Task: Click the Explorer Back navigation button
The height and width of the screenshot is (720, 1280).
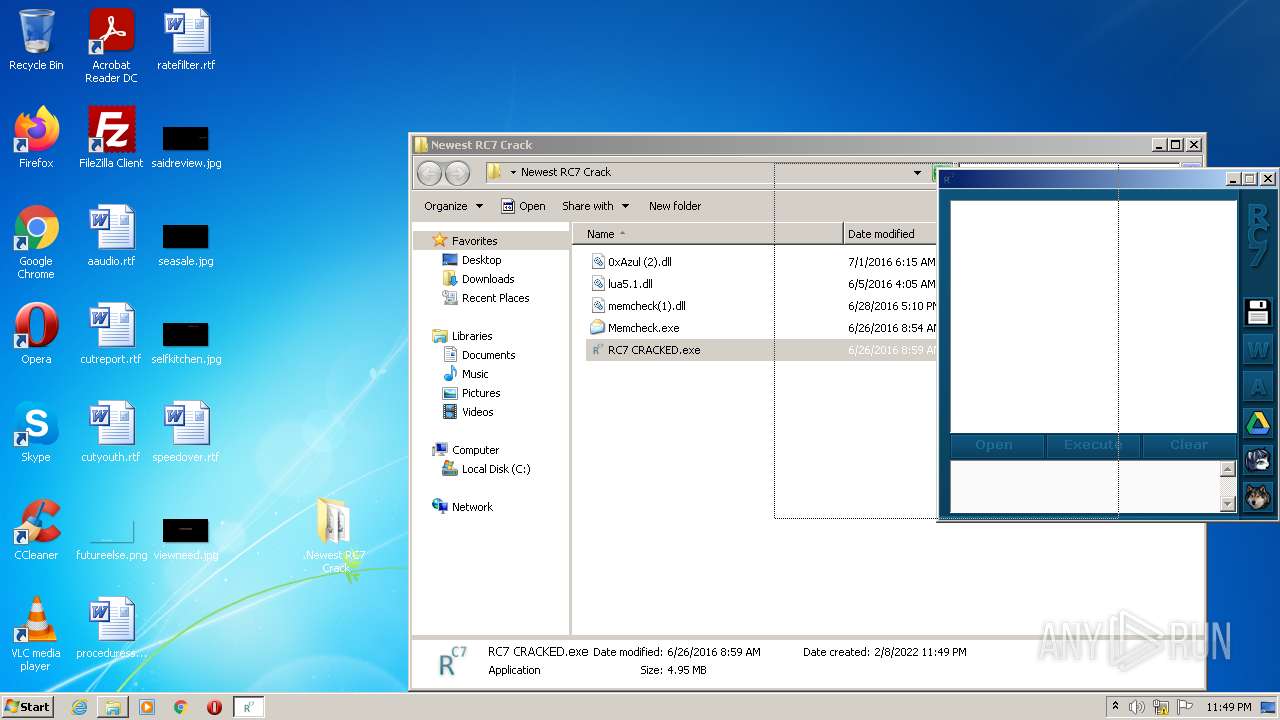Action: [x=429, y=173]
